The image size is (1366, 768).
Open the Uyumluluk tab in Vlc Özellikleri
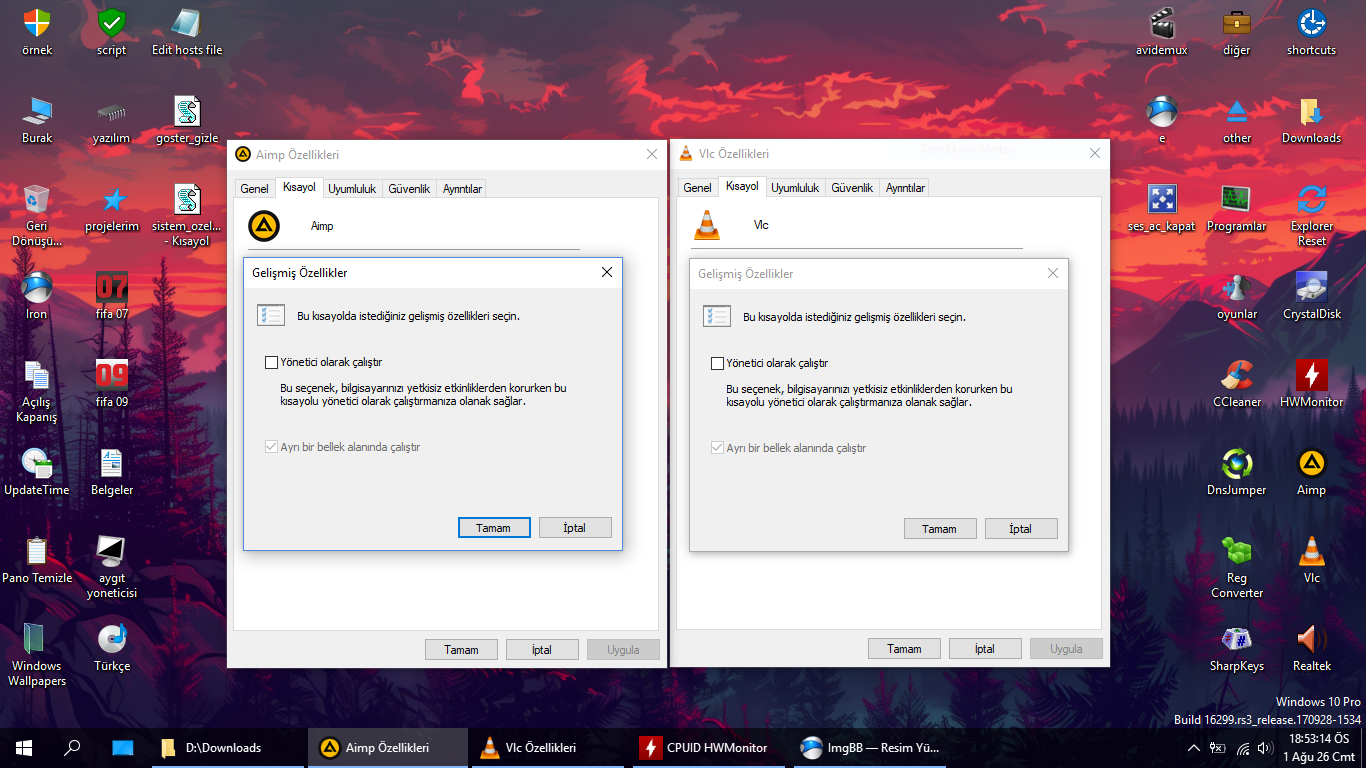point(795,188)
